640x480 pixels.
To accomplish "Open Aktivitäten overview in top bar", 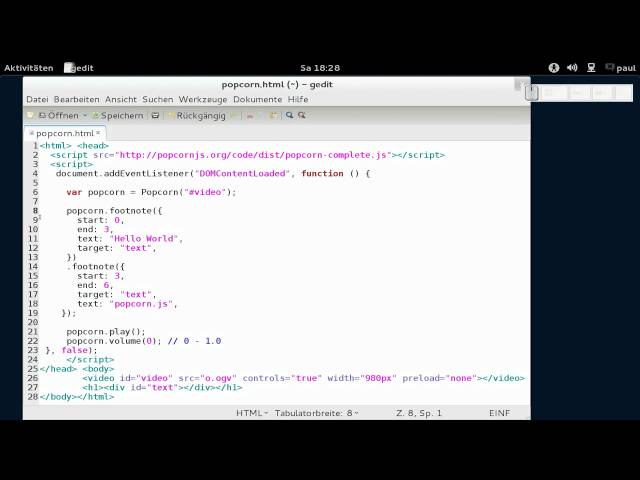I will coord(29,68).
